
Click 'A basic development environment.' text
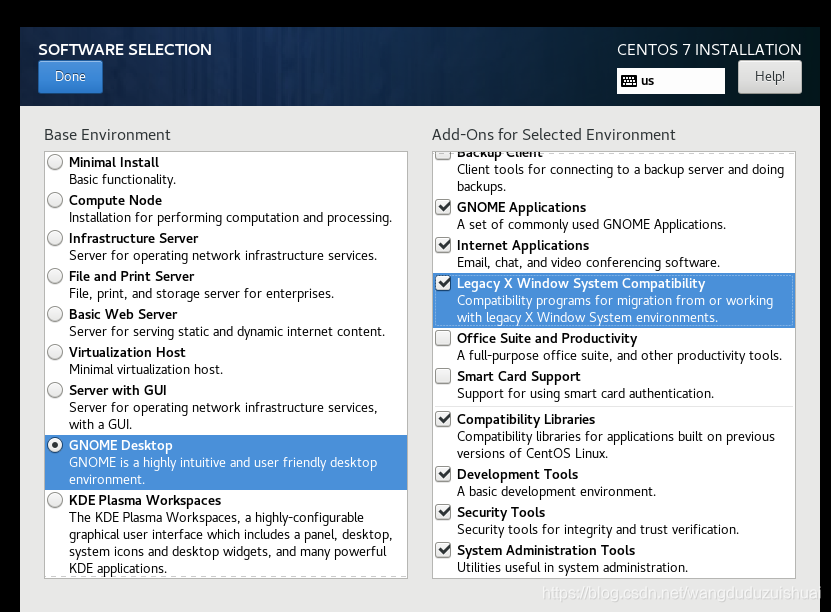pyautogui.click(x=556, y=492)
